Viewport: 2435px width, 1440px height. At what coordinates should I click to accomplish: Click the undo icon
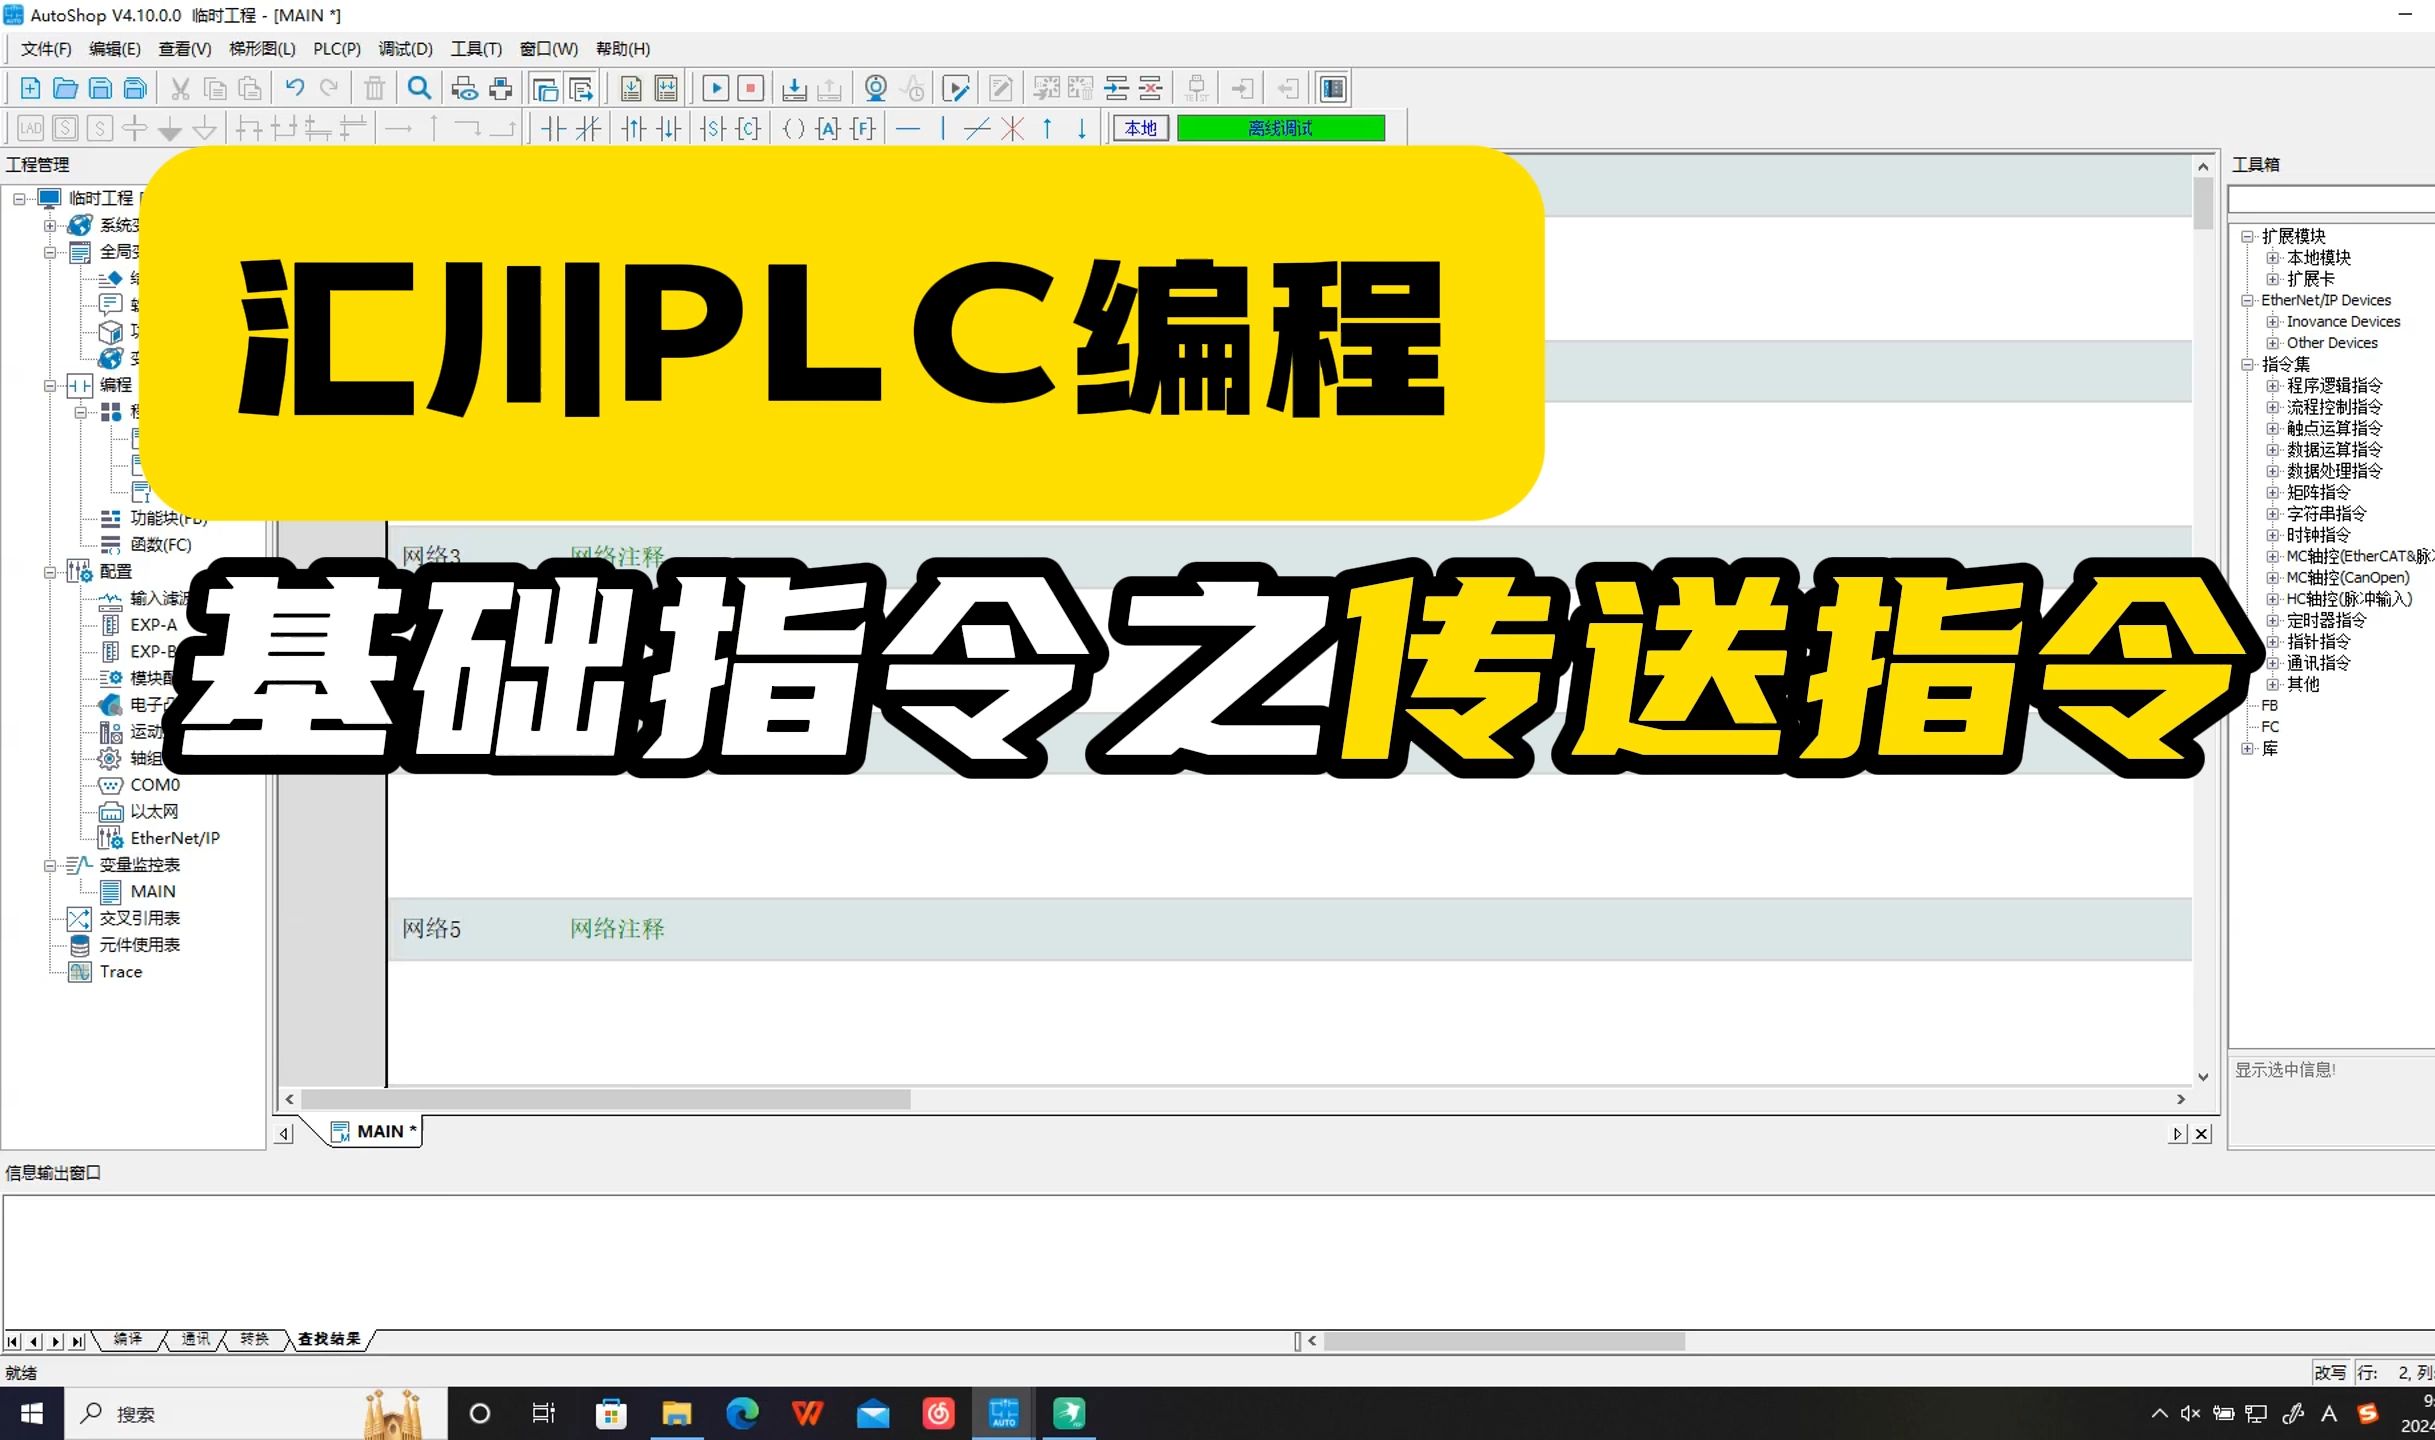tap(293, 88)
